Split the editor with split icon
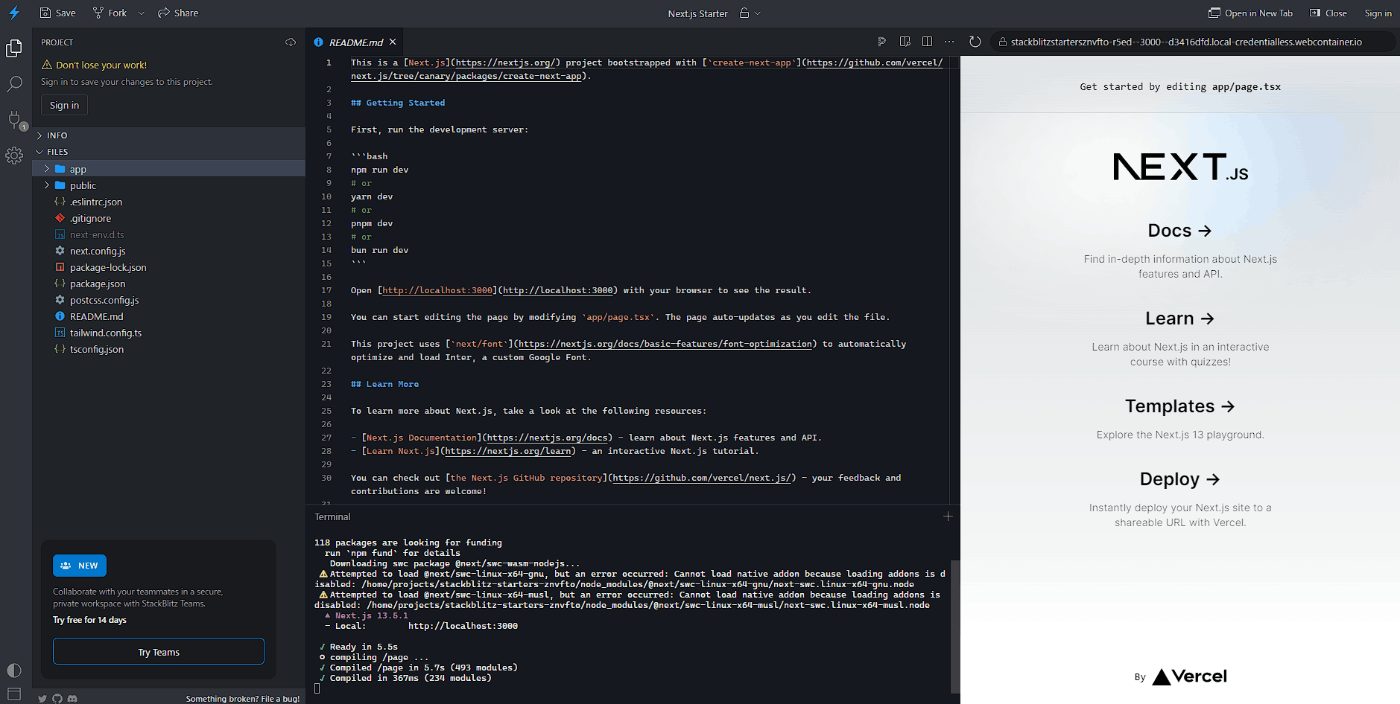The width and height of the screenshot is (1400, 704). 927,42
